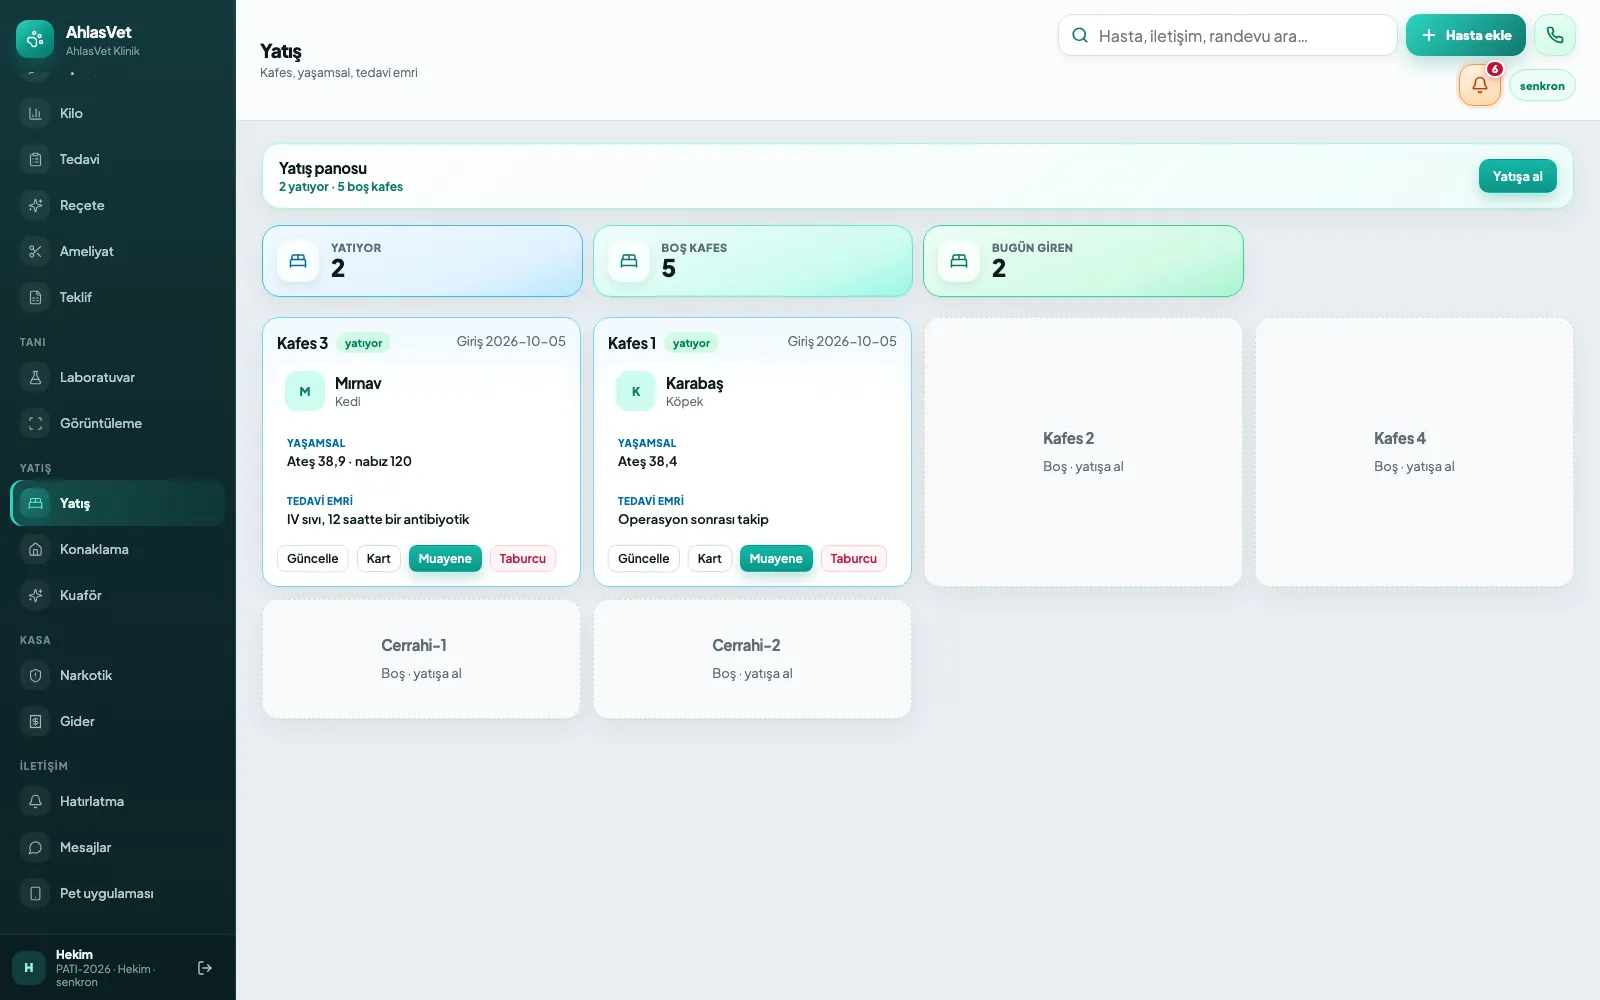Image resolution: width=1600 pixels, height=1000 pixels.
Task: Click Güncelle on Karabaş's Kafes 1 card
Action: pyautogui.click(x=644, y=558)
